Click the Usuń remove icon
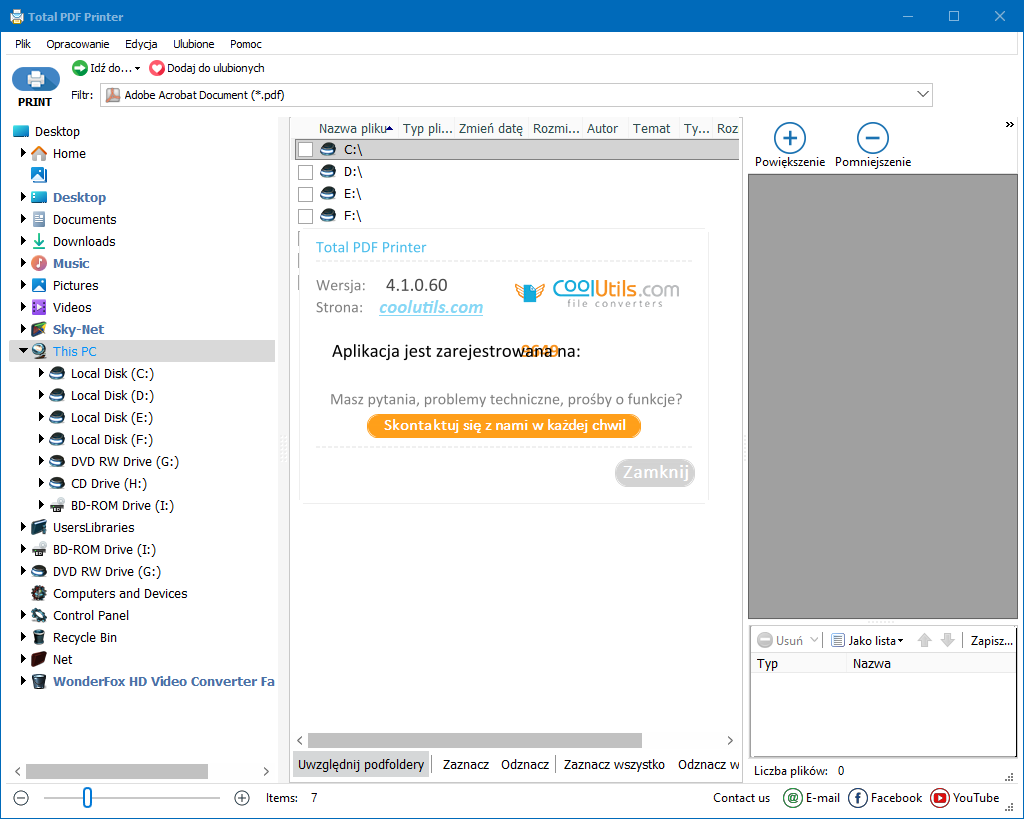1024x819 pixels. tap(764, 640)
